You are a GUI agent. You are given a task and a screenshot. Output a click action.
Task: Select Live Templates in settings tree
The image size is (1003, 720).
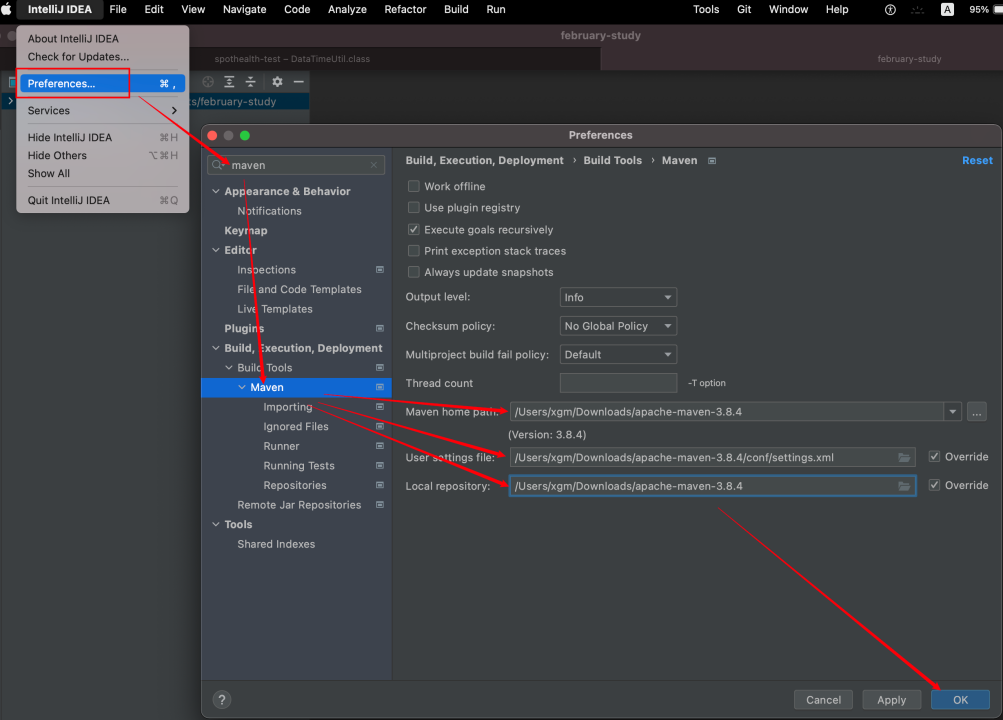coord(275,309)
